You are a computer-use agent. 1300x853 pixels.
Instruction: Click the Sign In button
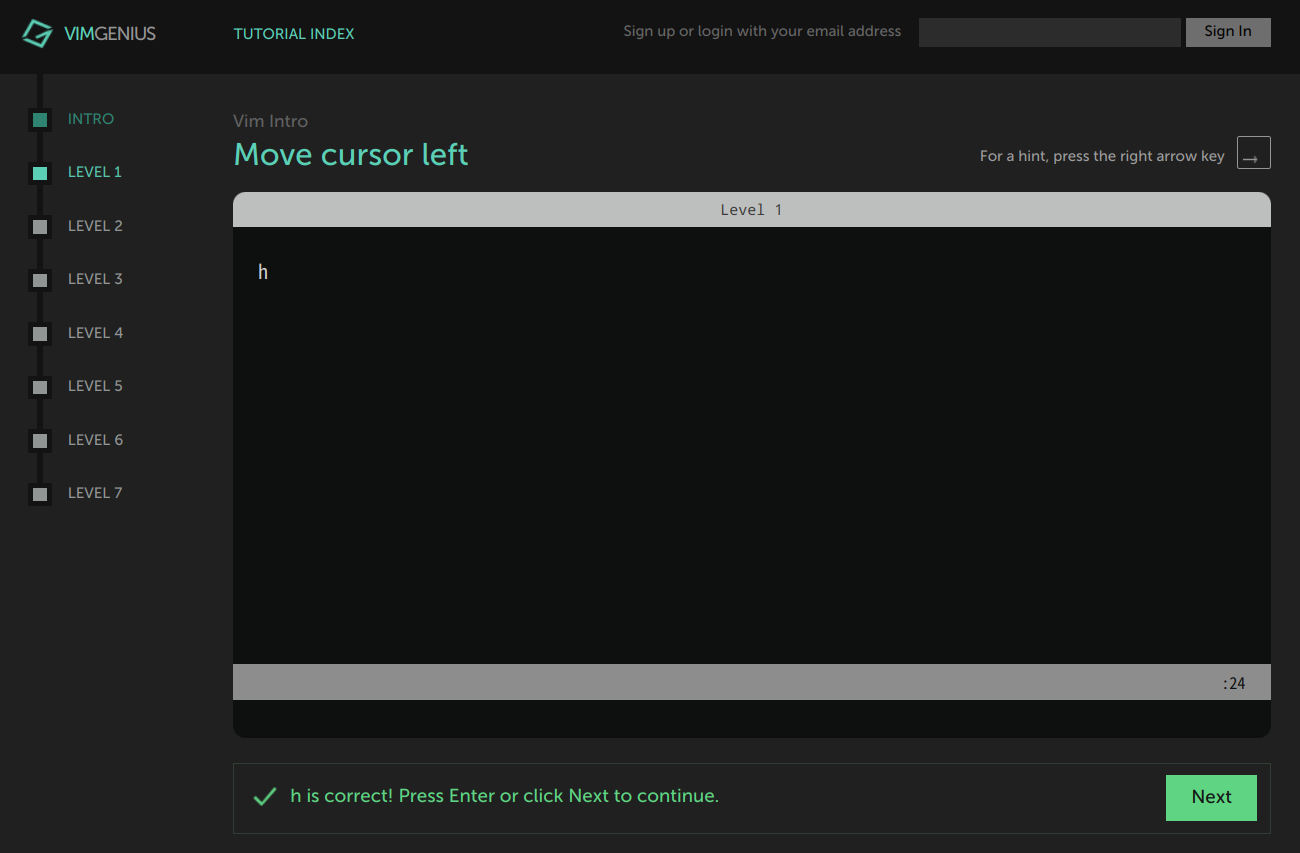coord(1228,31)
